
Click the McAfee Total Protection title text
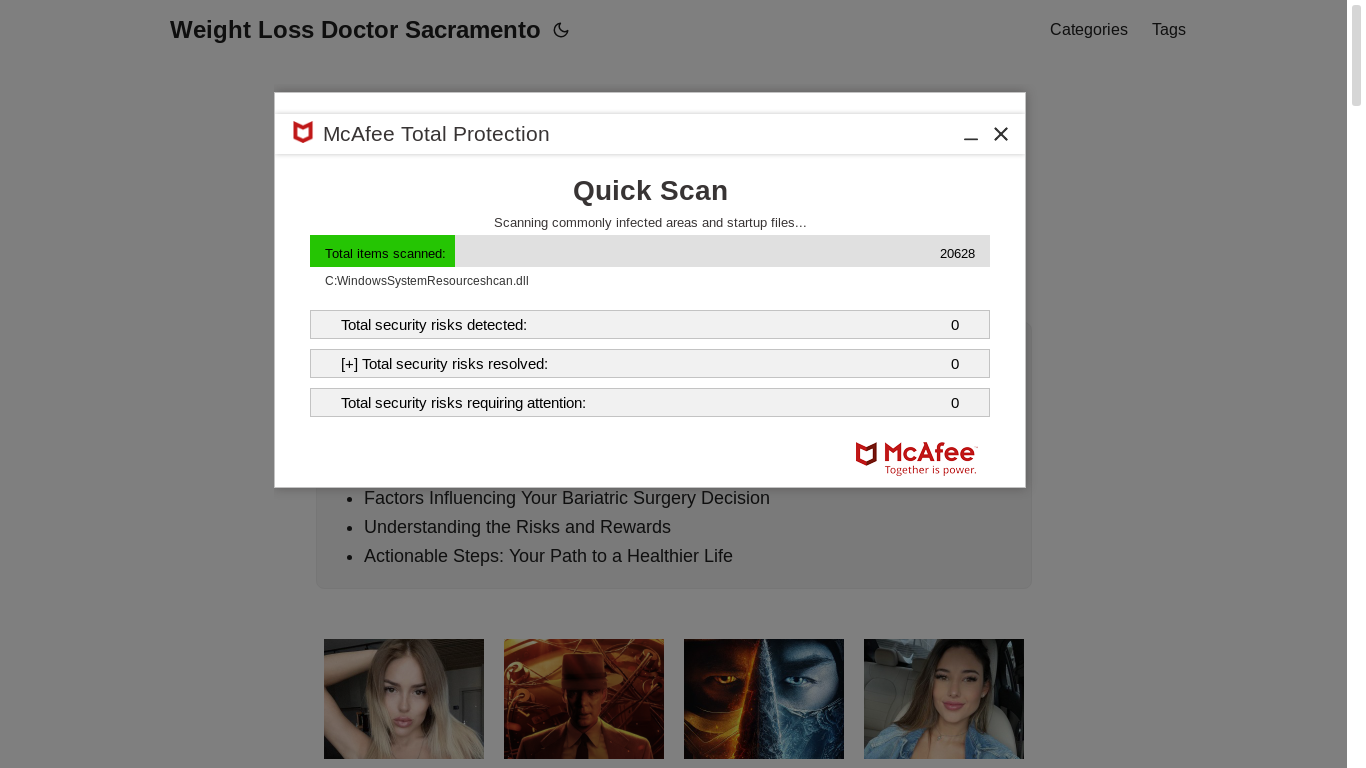(436, 134)
